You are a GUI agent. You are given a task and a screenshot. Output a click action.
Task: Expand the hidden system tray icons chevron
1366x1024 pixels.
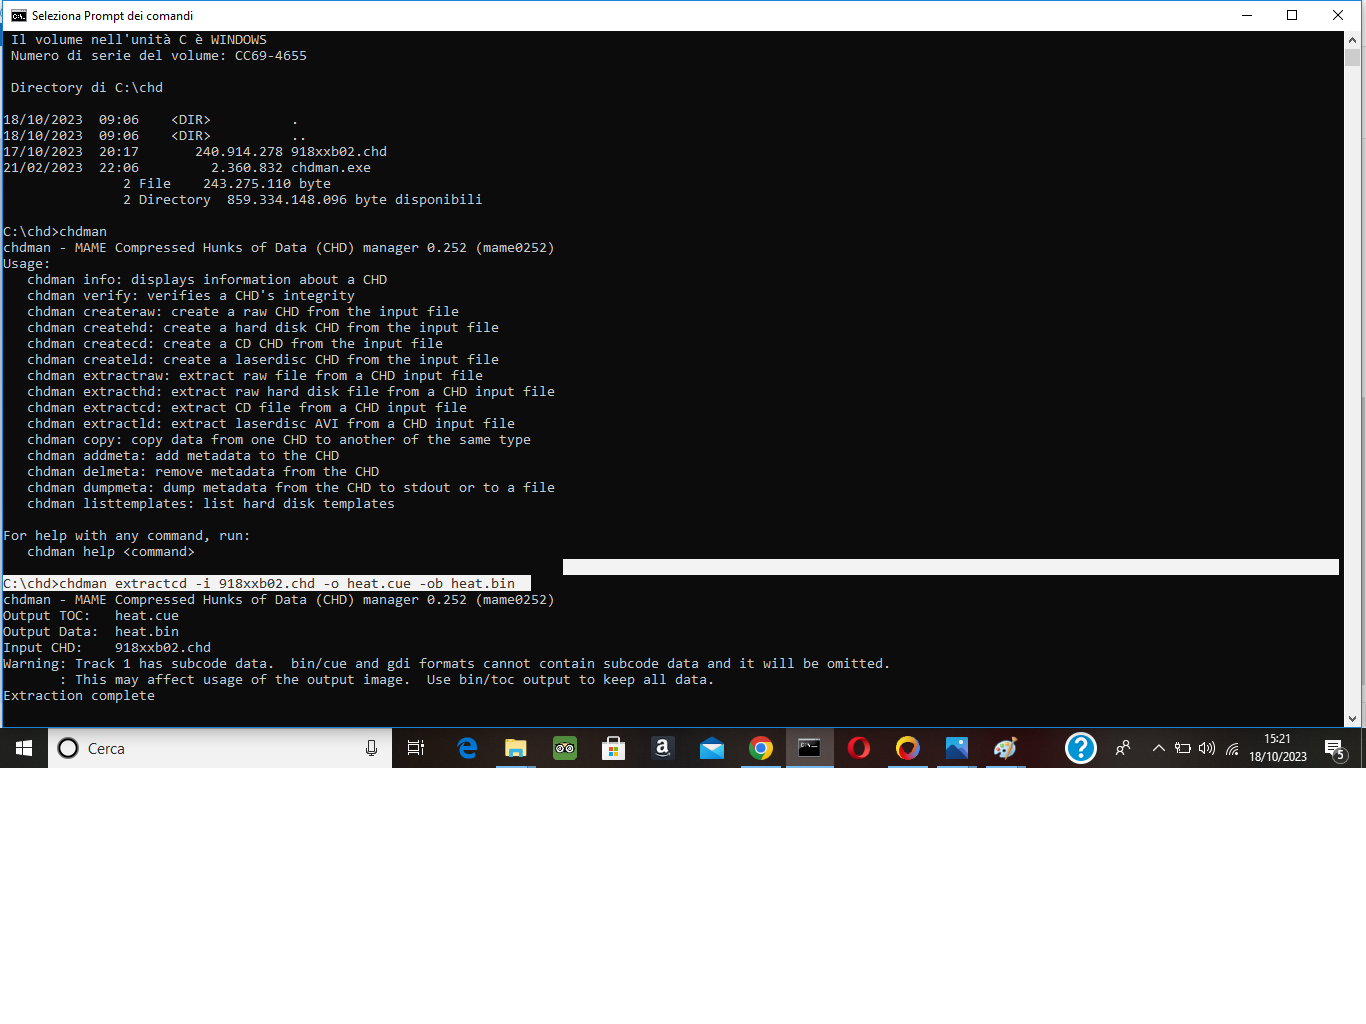tap(1158, 748)
